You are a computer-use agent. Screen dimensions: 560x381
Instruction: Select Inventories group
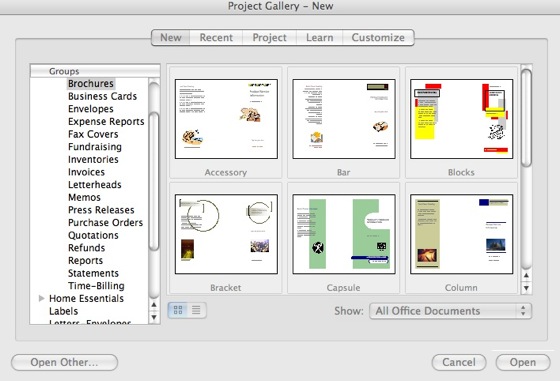click(93, 160)
